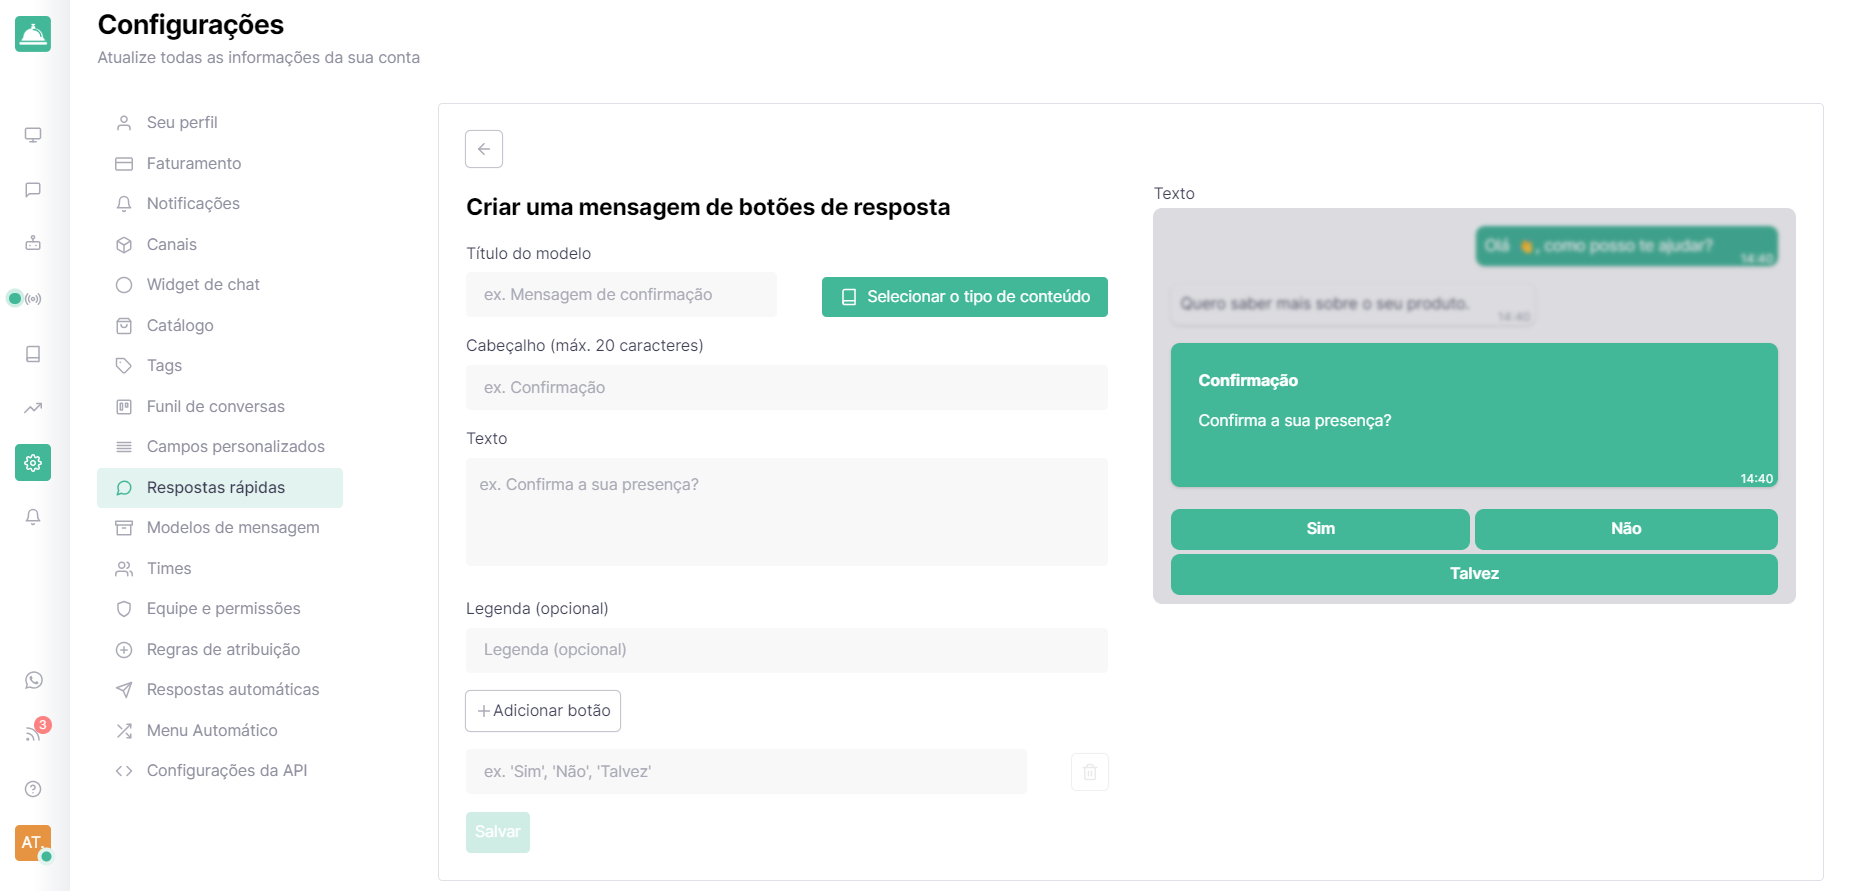Viewport: 1853px width, 891px height.
Task: Open Seu perfil settings
Action: click(220, 122)
